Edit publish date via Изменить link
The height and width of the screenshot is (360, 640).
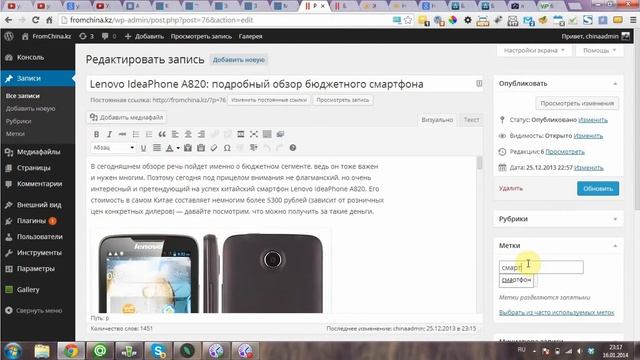589,168
